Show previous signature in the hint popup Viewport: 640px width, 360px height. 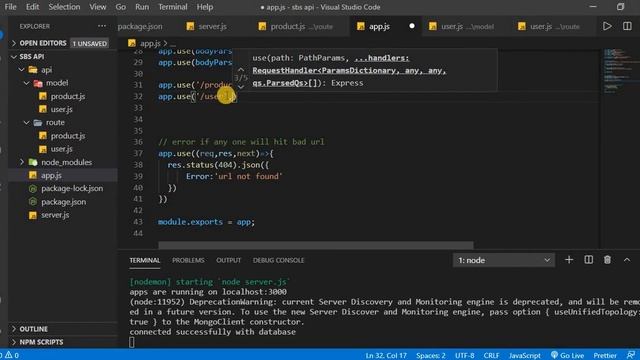[241, 70]
